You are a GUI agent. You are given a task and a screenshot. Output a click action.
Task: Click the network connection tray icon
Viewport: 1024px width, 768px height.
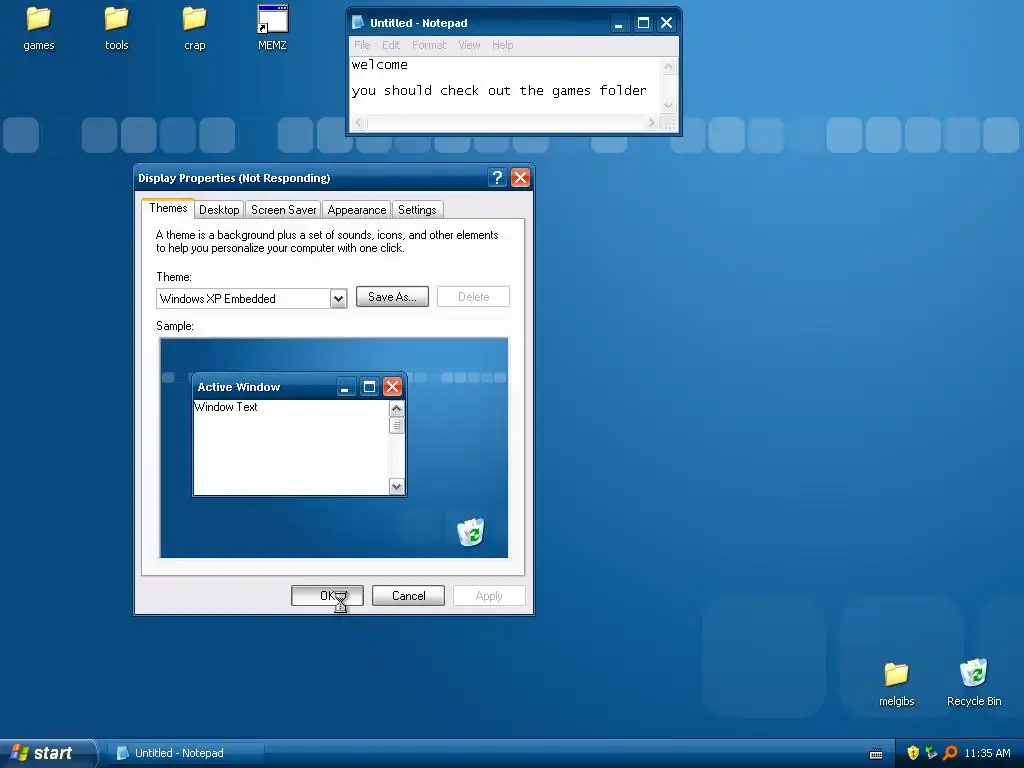[931, 753]
